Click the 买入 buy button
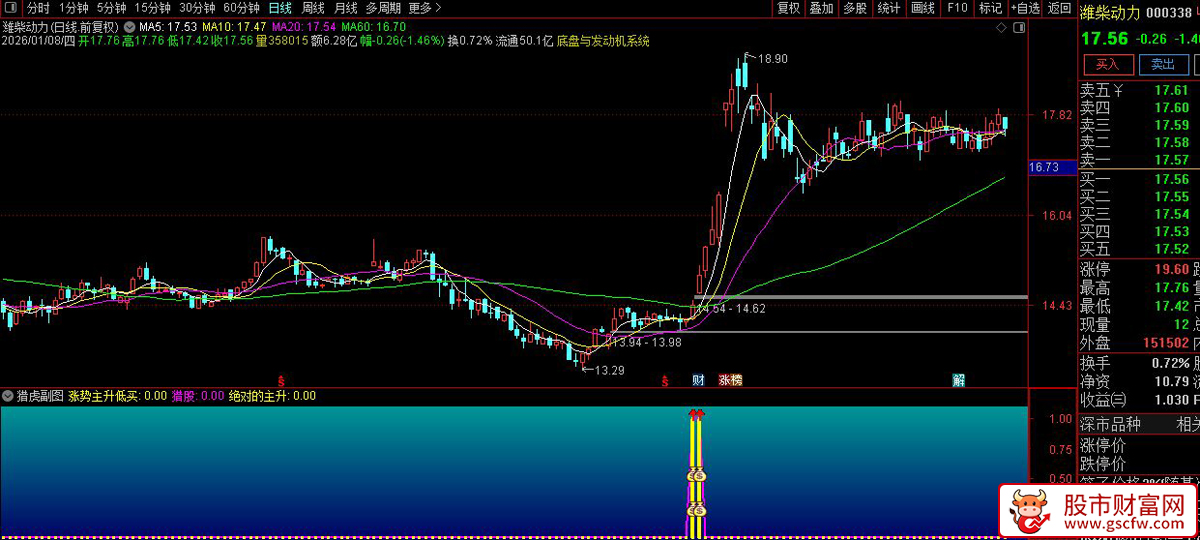 pos(1107,64)
